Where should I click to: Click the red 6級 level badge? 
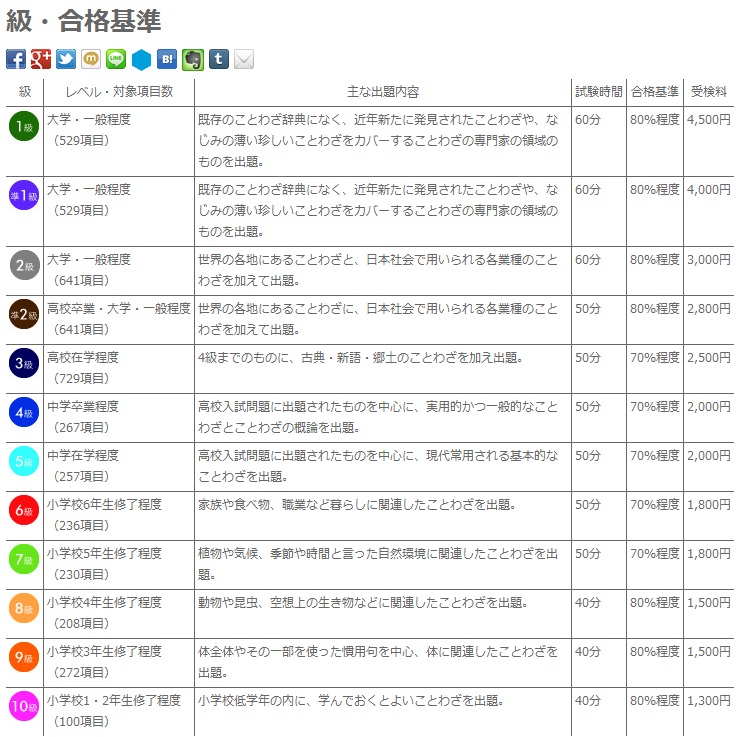pos(23,511)
